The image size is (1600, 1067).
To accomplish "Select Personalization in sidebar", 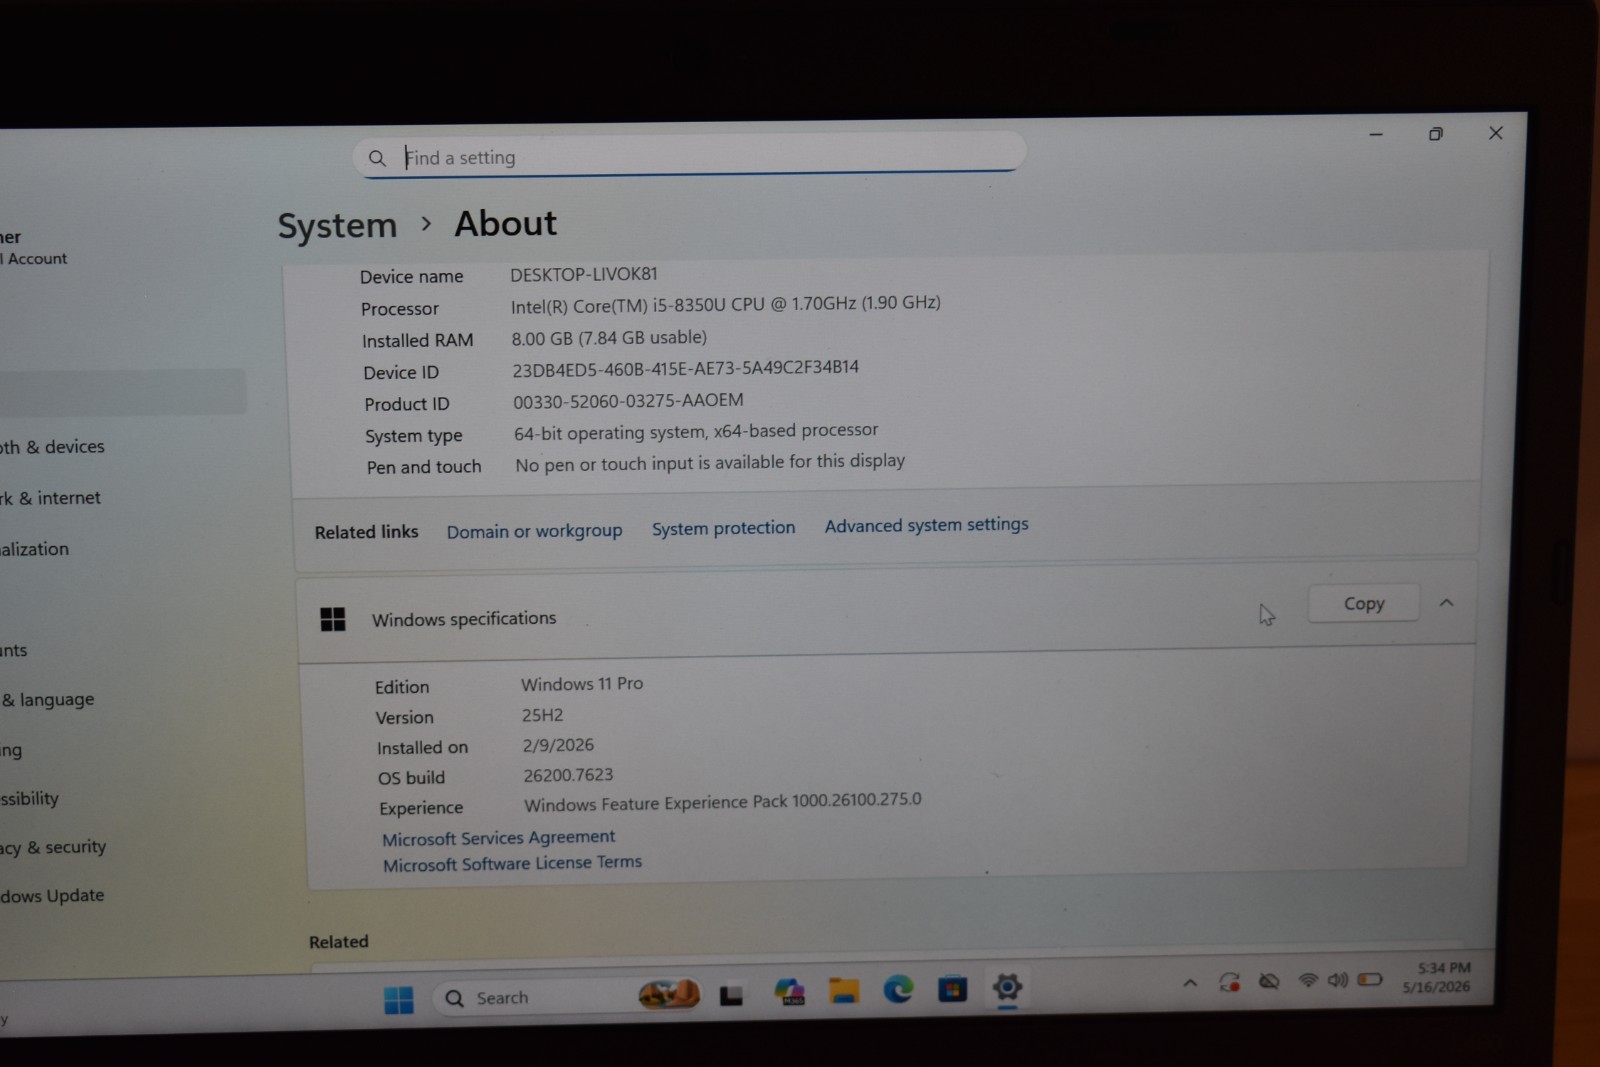I will [35, 549].
